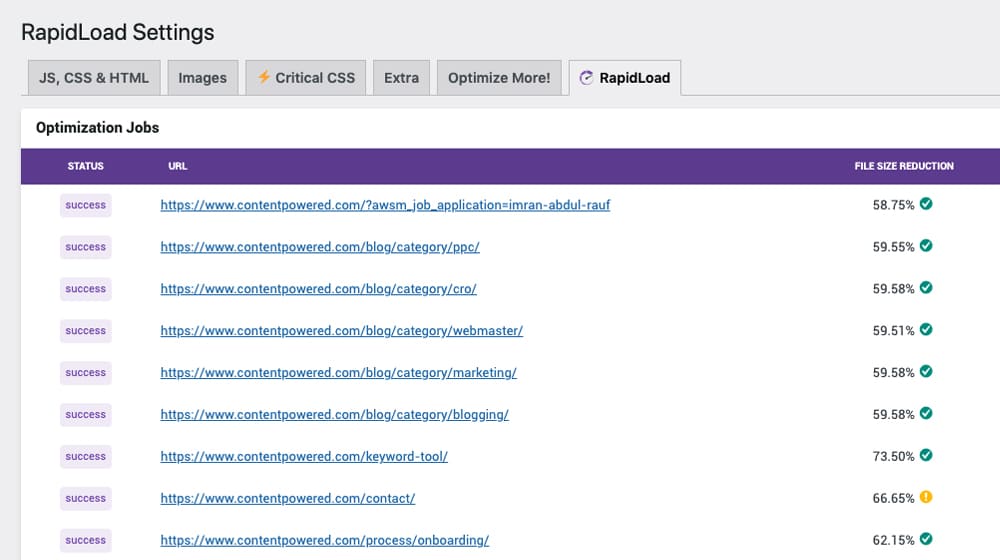
Task: Open the awsm_job_application imran-abdul-rauf link
Action: tap(385, 205)
